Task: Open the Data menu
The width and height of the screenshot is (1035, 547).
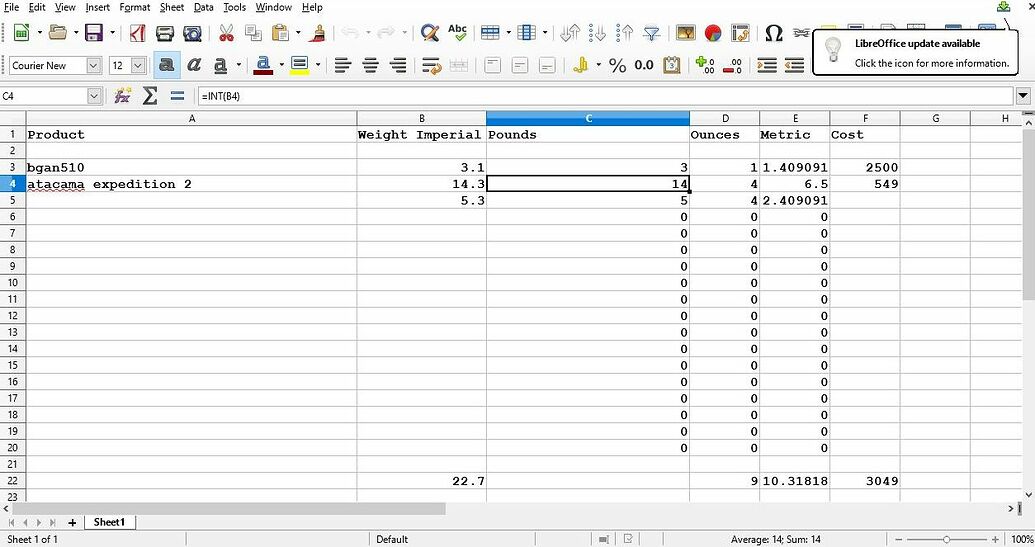Action: 203,7
